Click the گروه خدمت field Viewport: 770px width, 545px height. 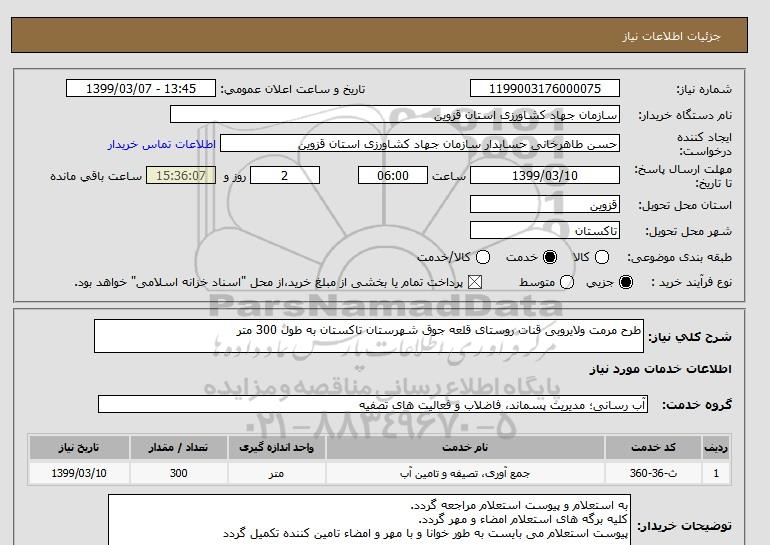pyautogui.click(x=373, y=404)
